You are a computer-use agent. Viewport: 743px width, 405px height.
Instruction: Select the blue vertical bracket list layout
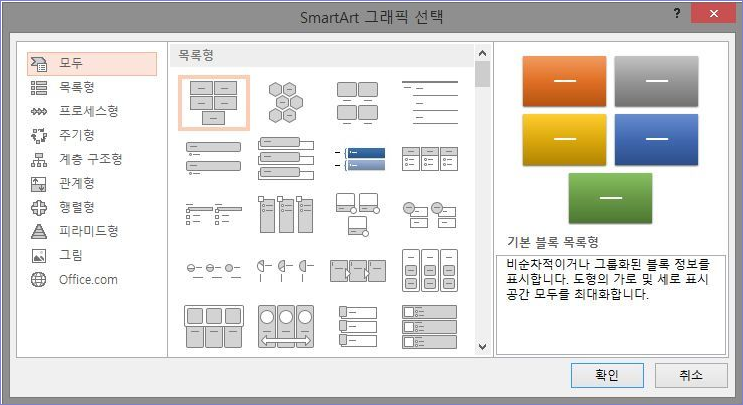coord(358,159)
